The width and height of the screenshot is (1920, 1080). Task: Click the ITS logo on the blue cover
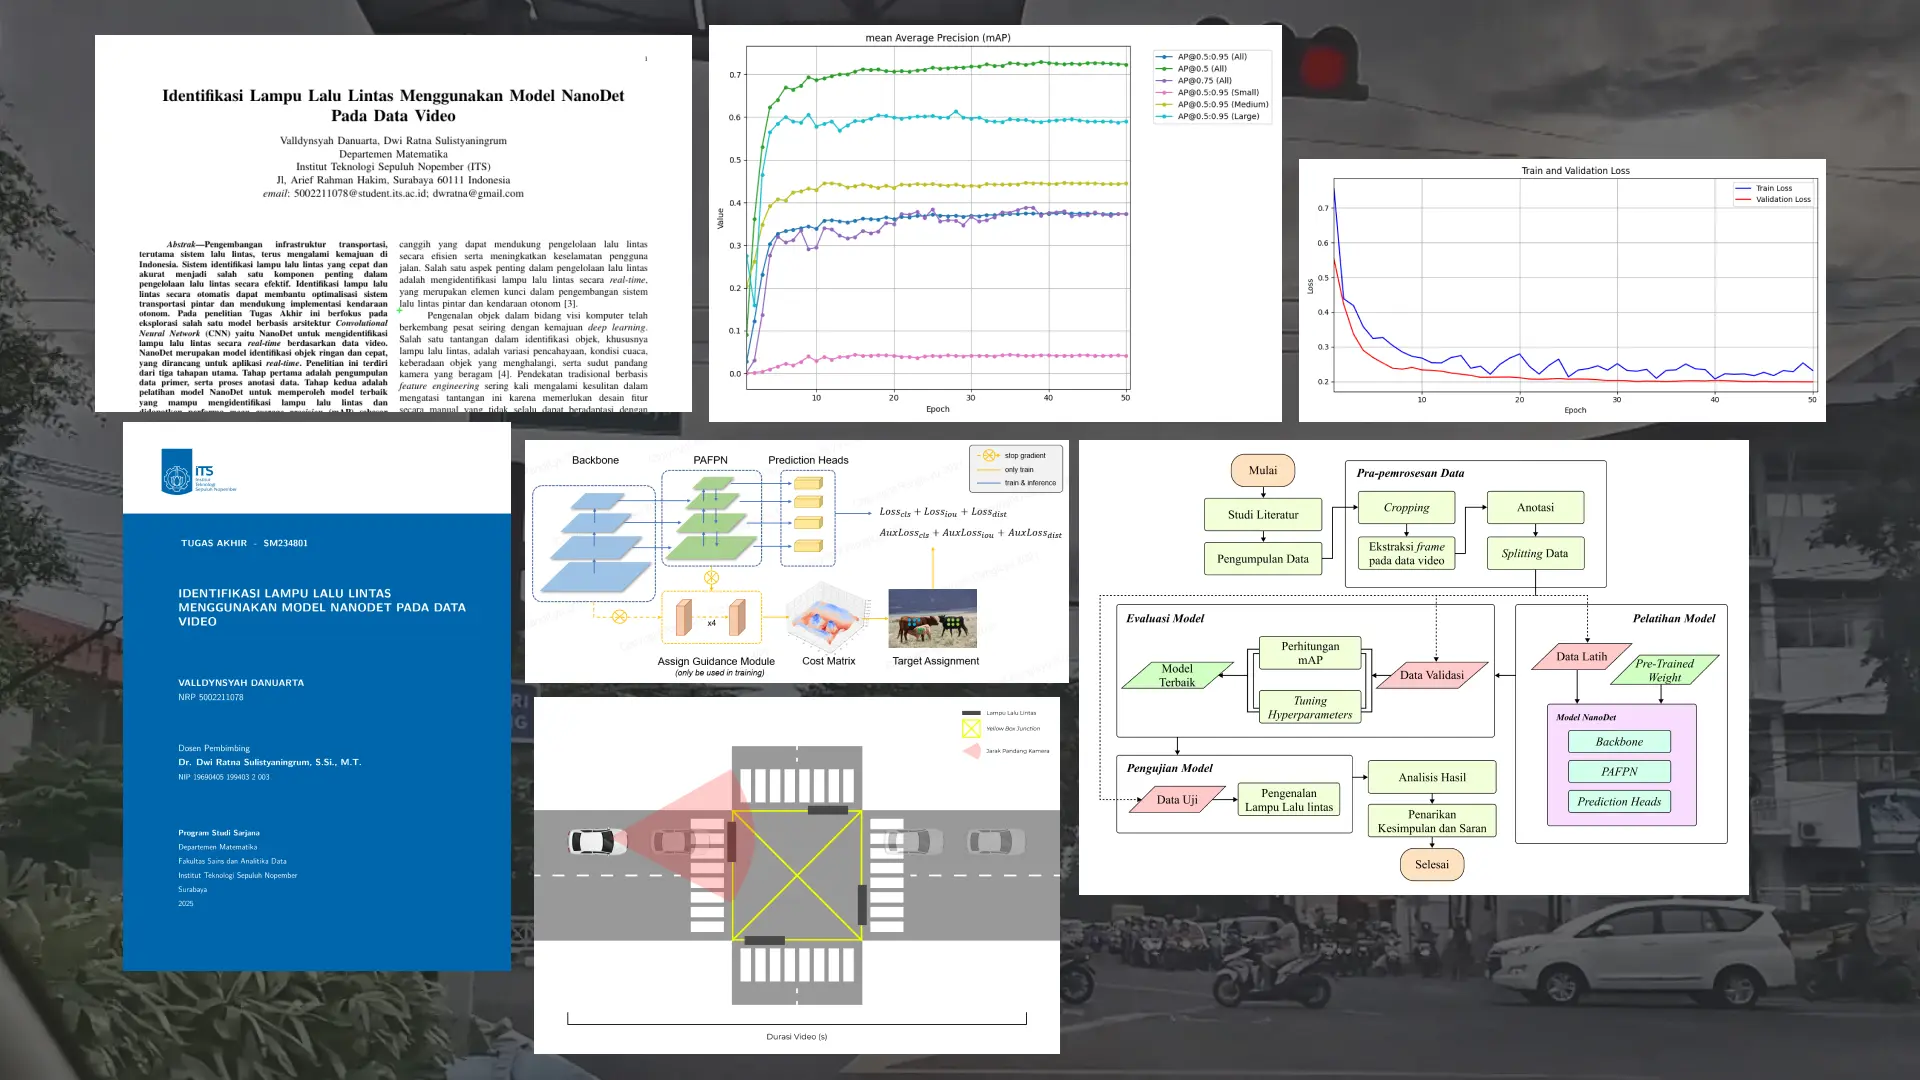click(198, 472)
